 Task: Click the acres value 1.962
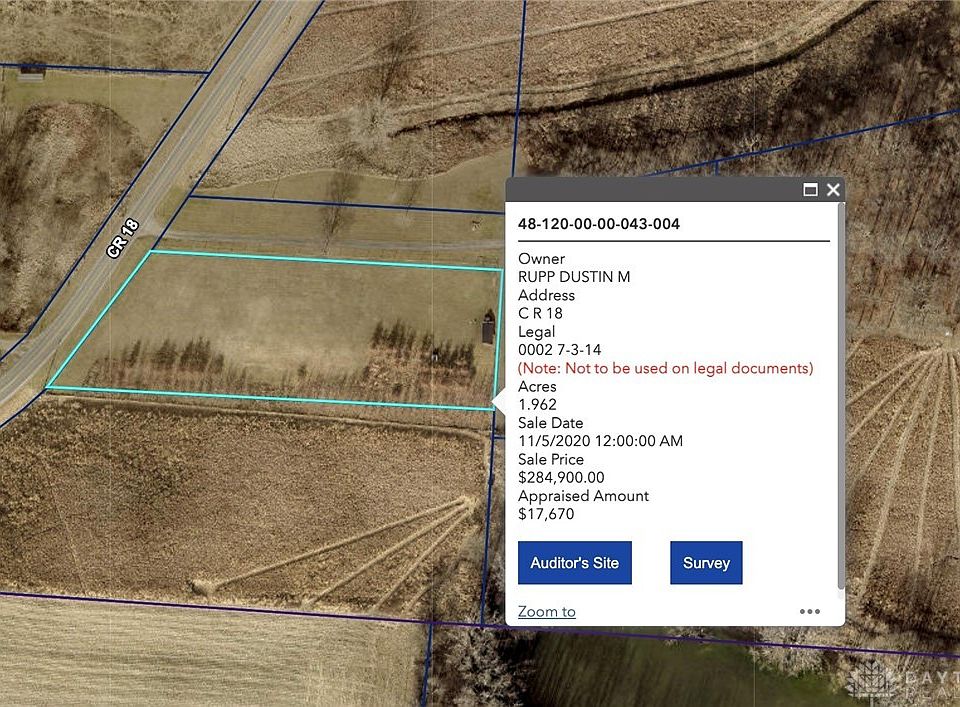pos(537,405)
